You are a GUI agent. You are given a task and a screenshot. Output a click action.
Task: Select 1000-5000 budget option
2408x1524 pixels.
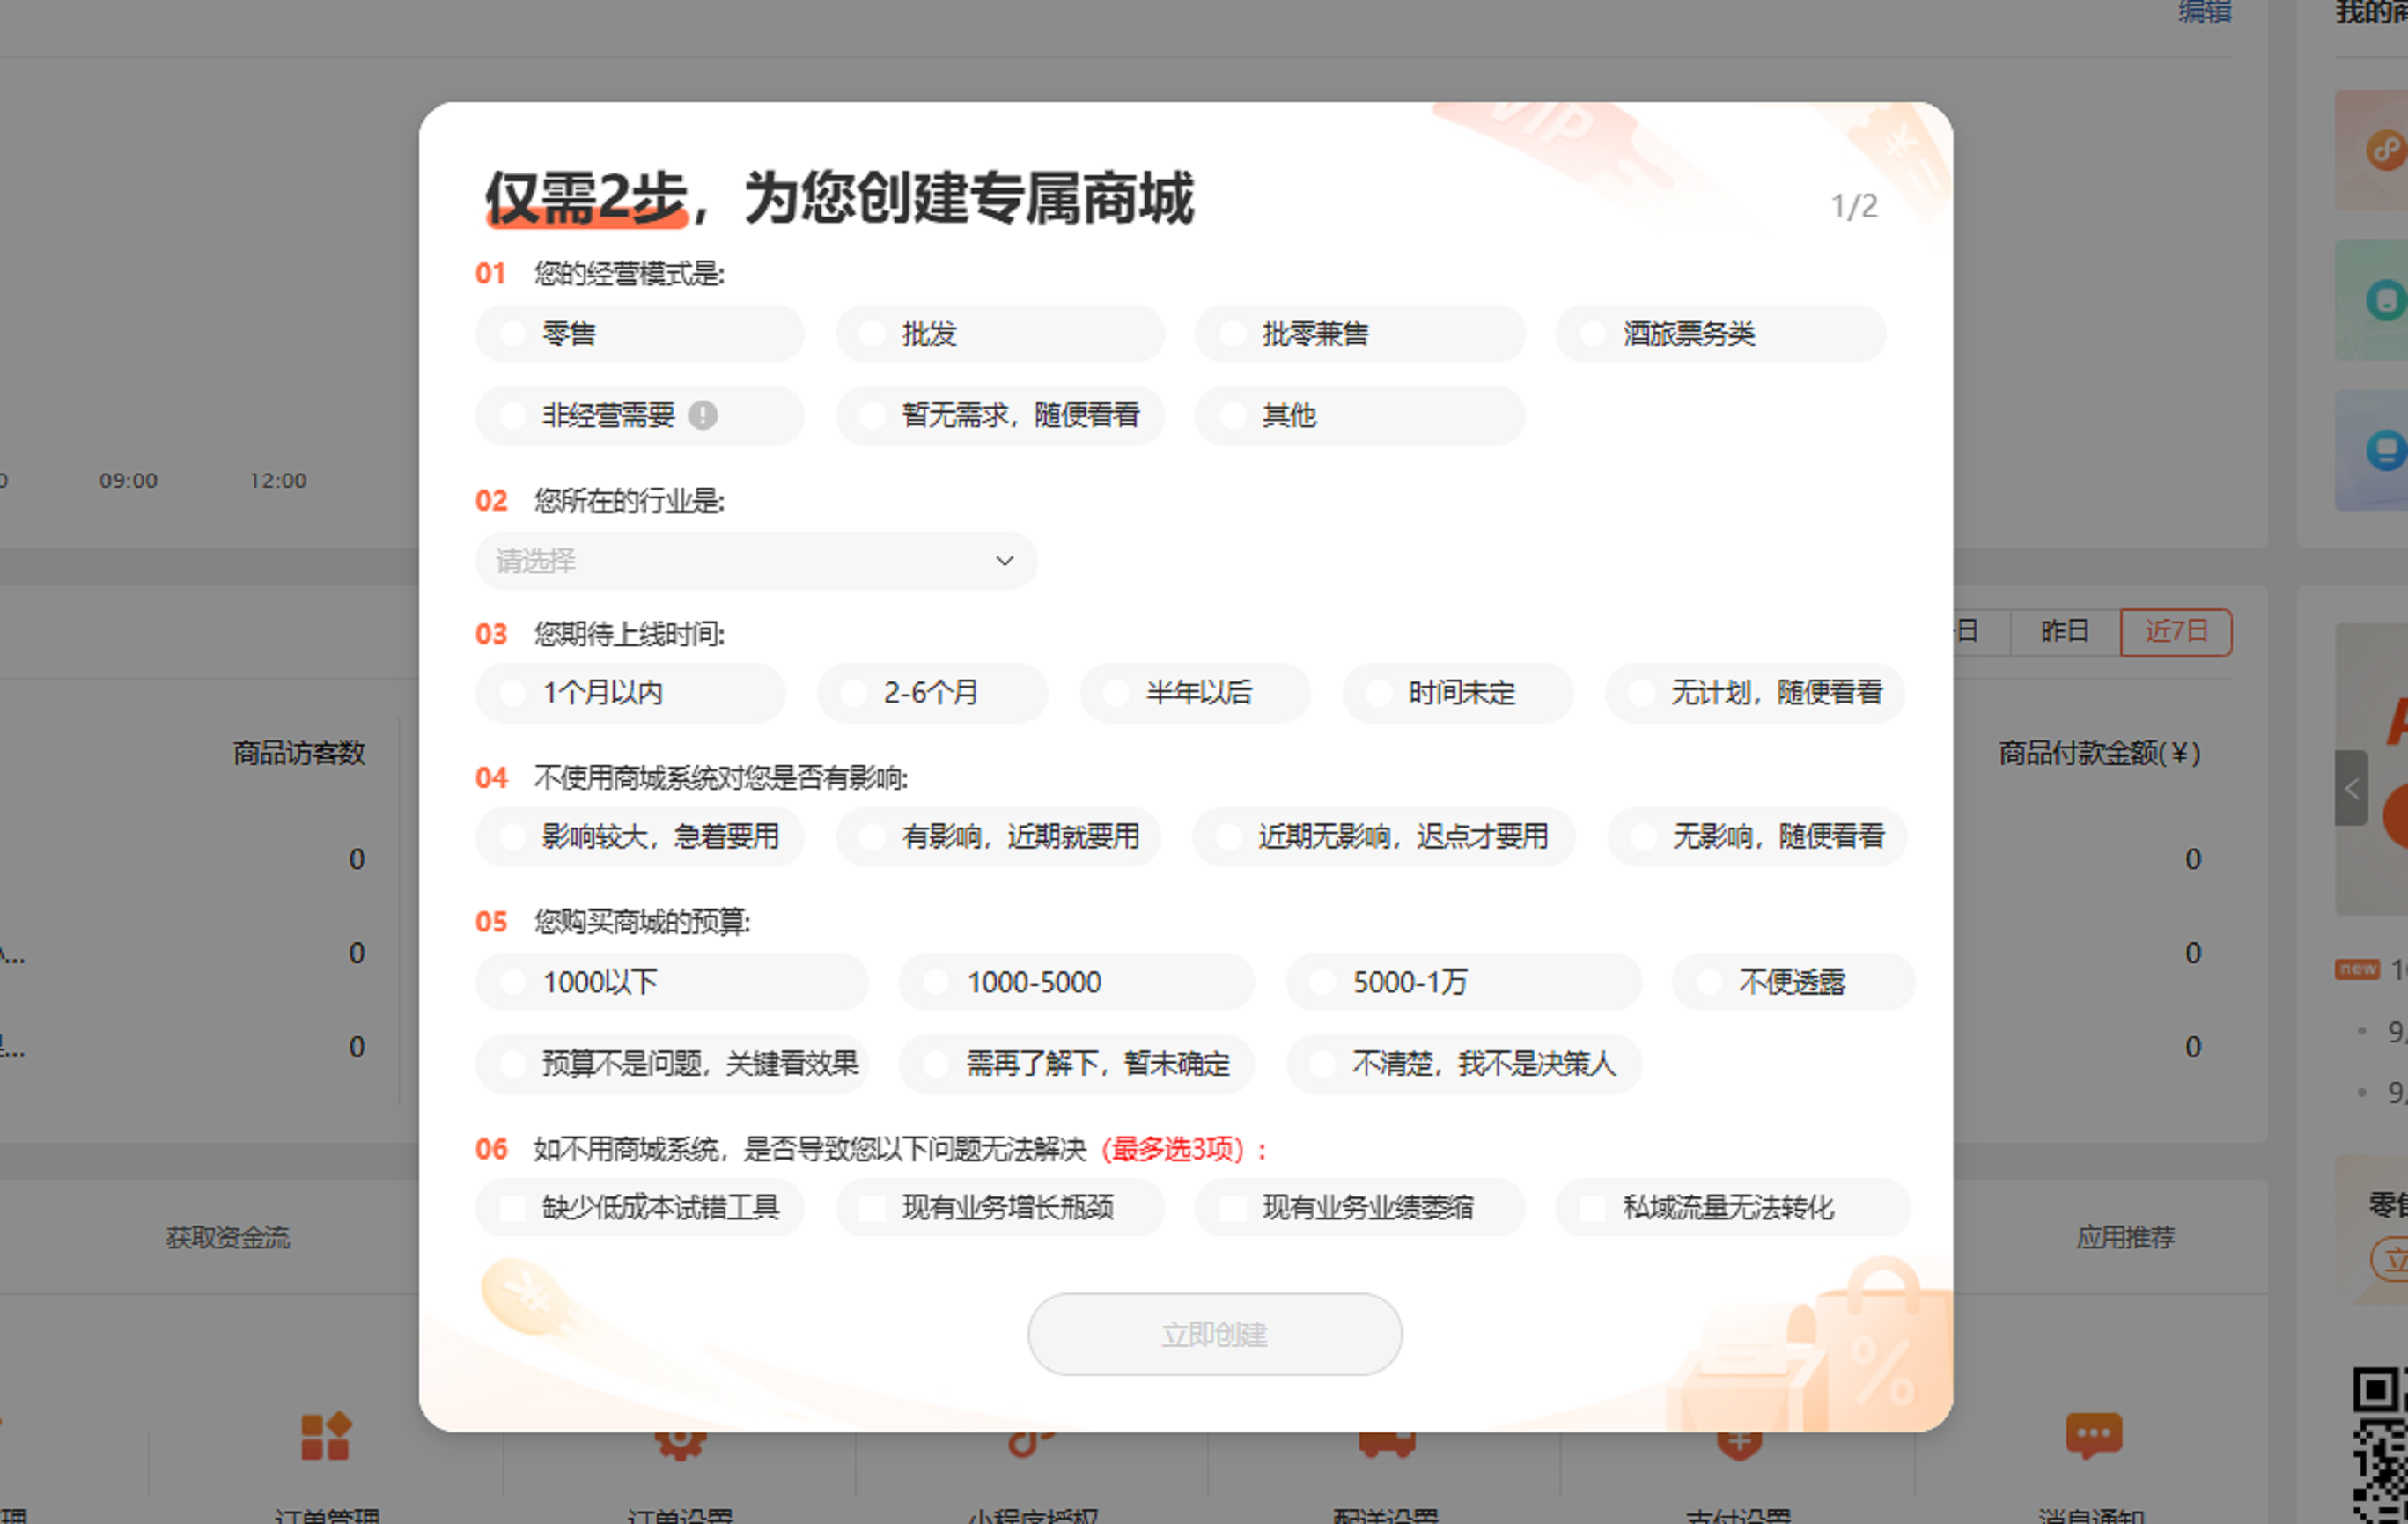click(x=935, y=982)
